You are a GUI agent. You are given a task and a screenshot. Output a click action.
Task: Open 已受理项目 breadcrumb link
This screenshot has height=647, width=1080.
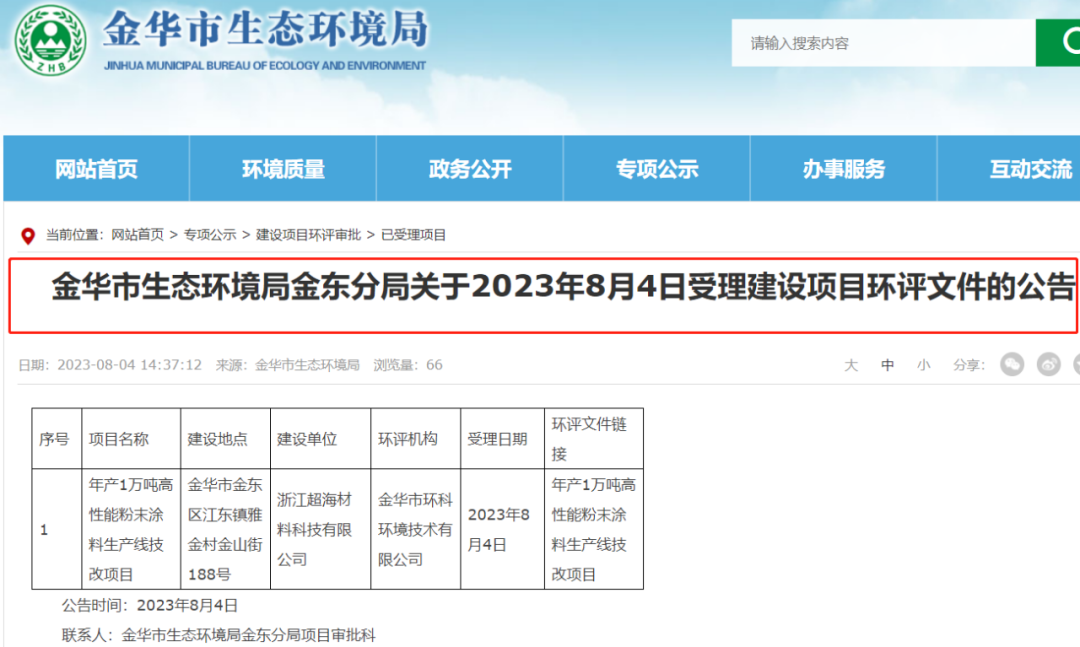pyautogui.click(x=413, y=235)
